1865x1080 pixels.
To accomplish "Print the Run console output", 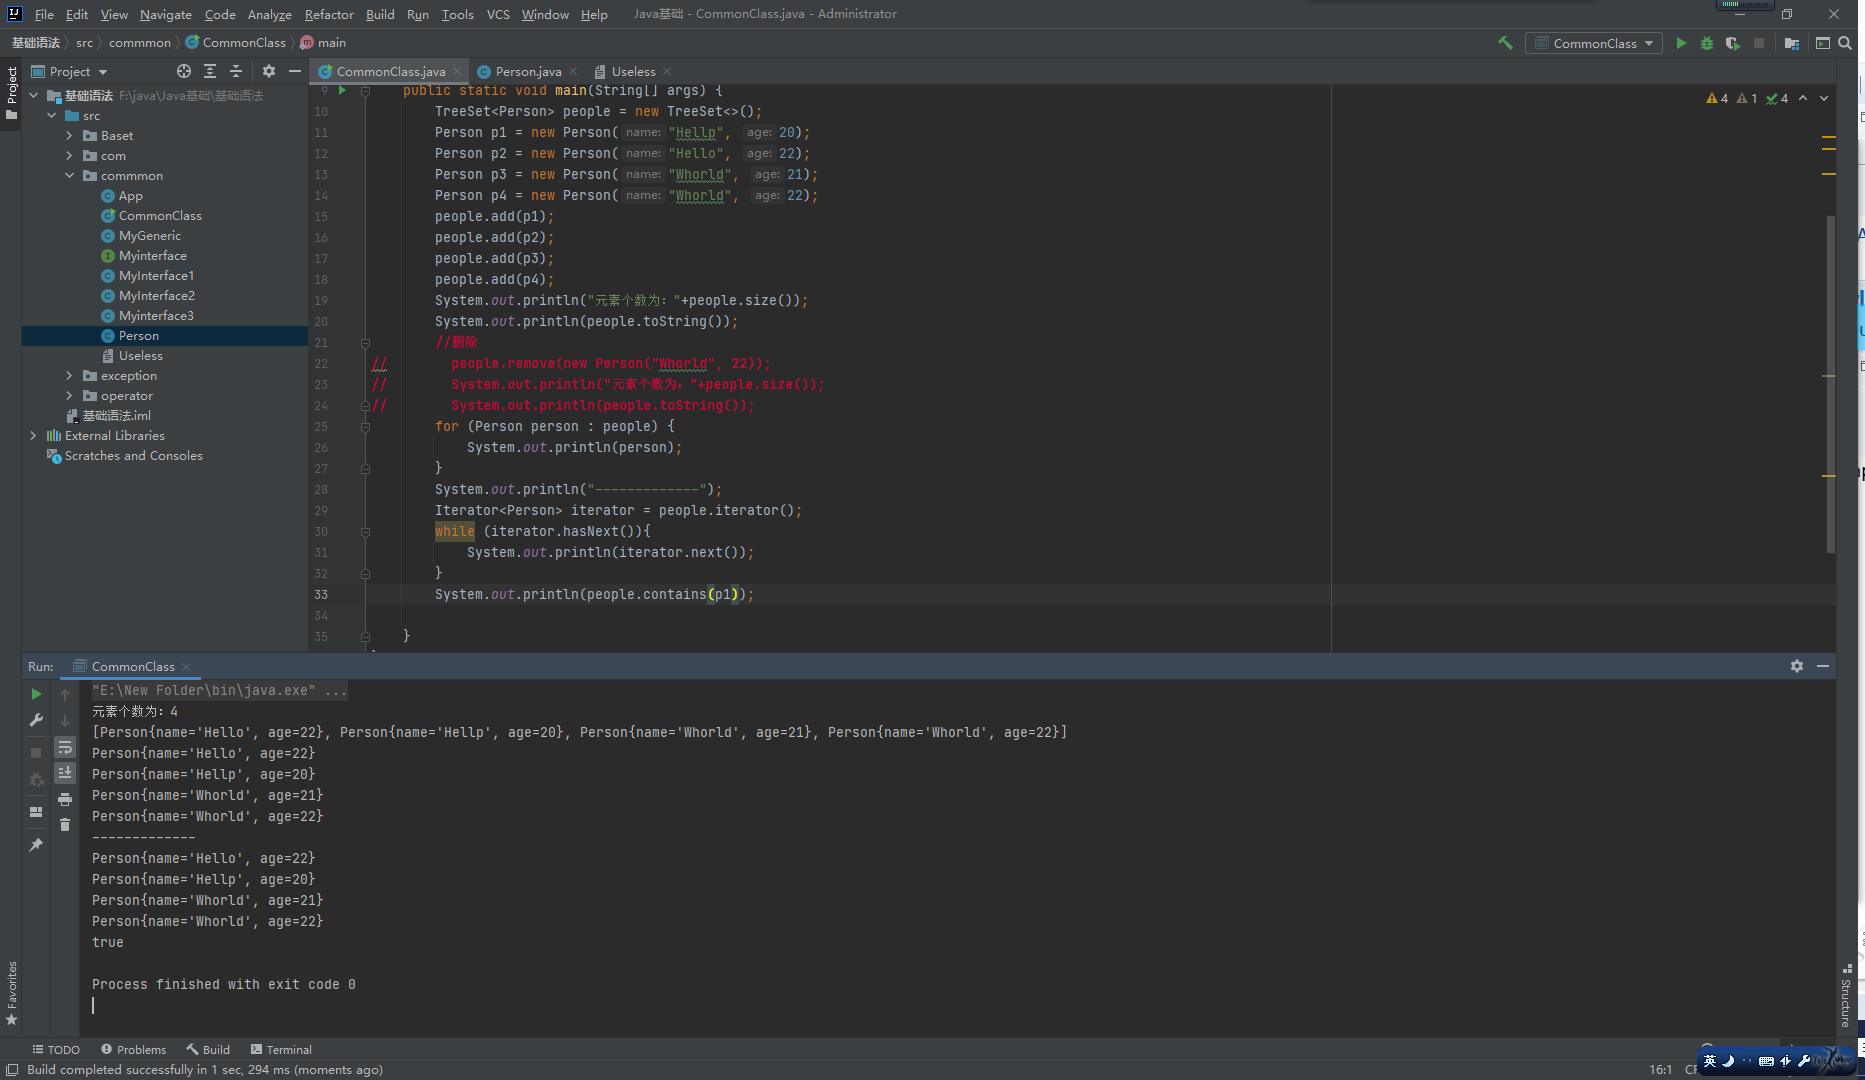I will [x=65, y=799].
